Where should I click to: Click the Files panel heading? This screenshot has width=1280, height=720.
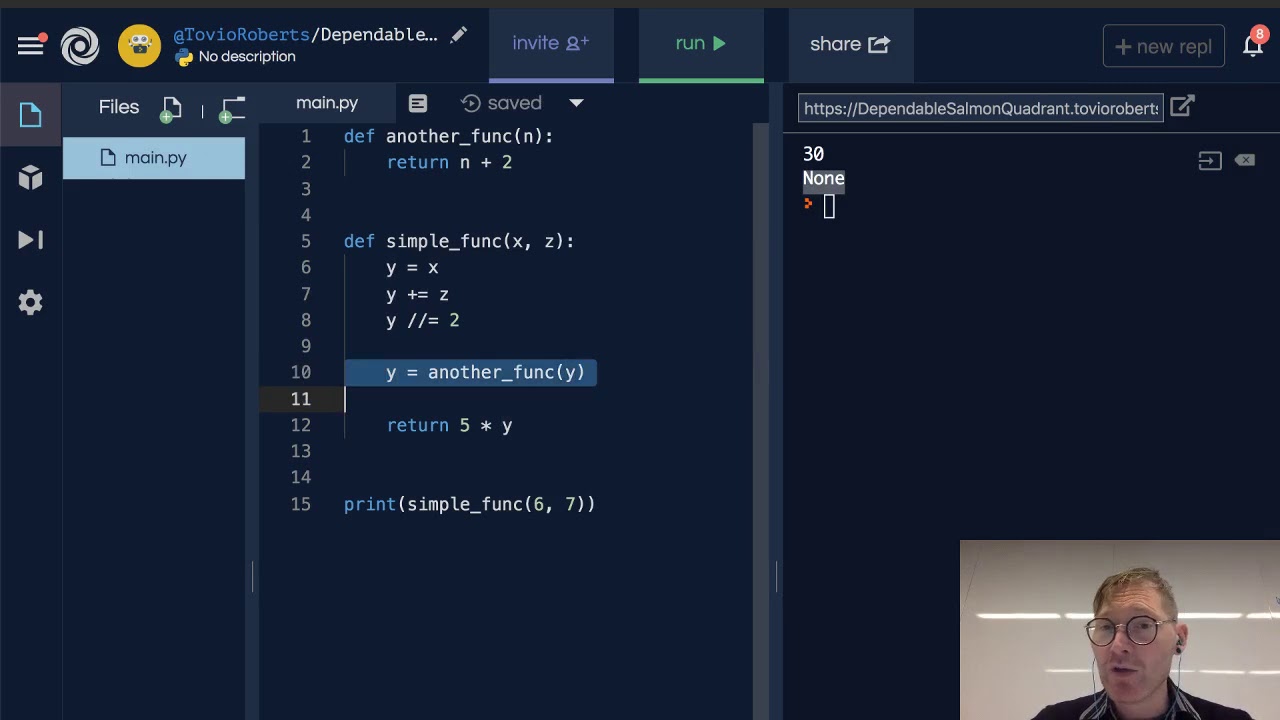point(119,107)
